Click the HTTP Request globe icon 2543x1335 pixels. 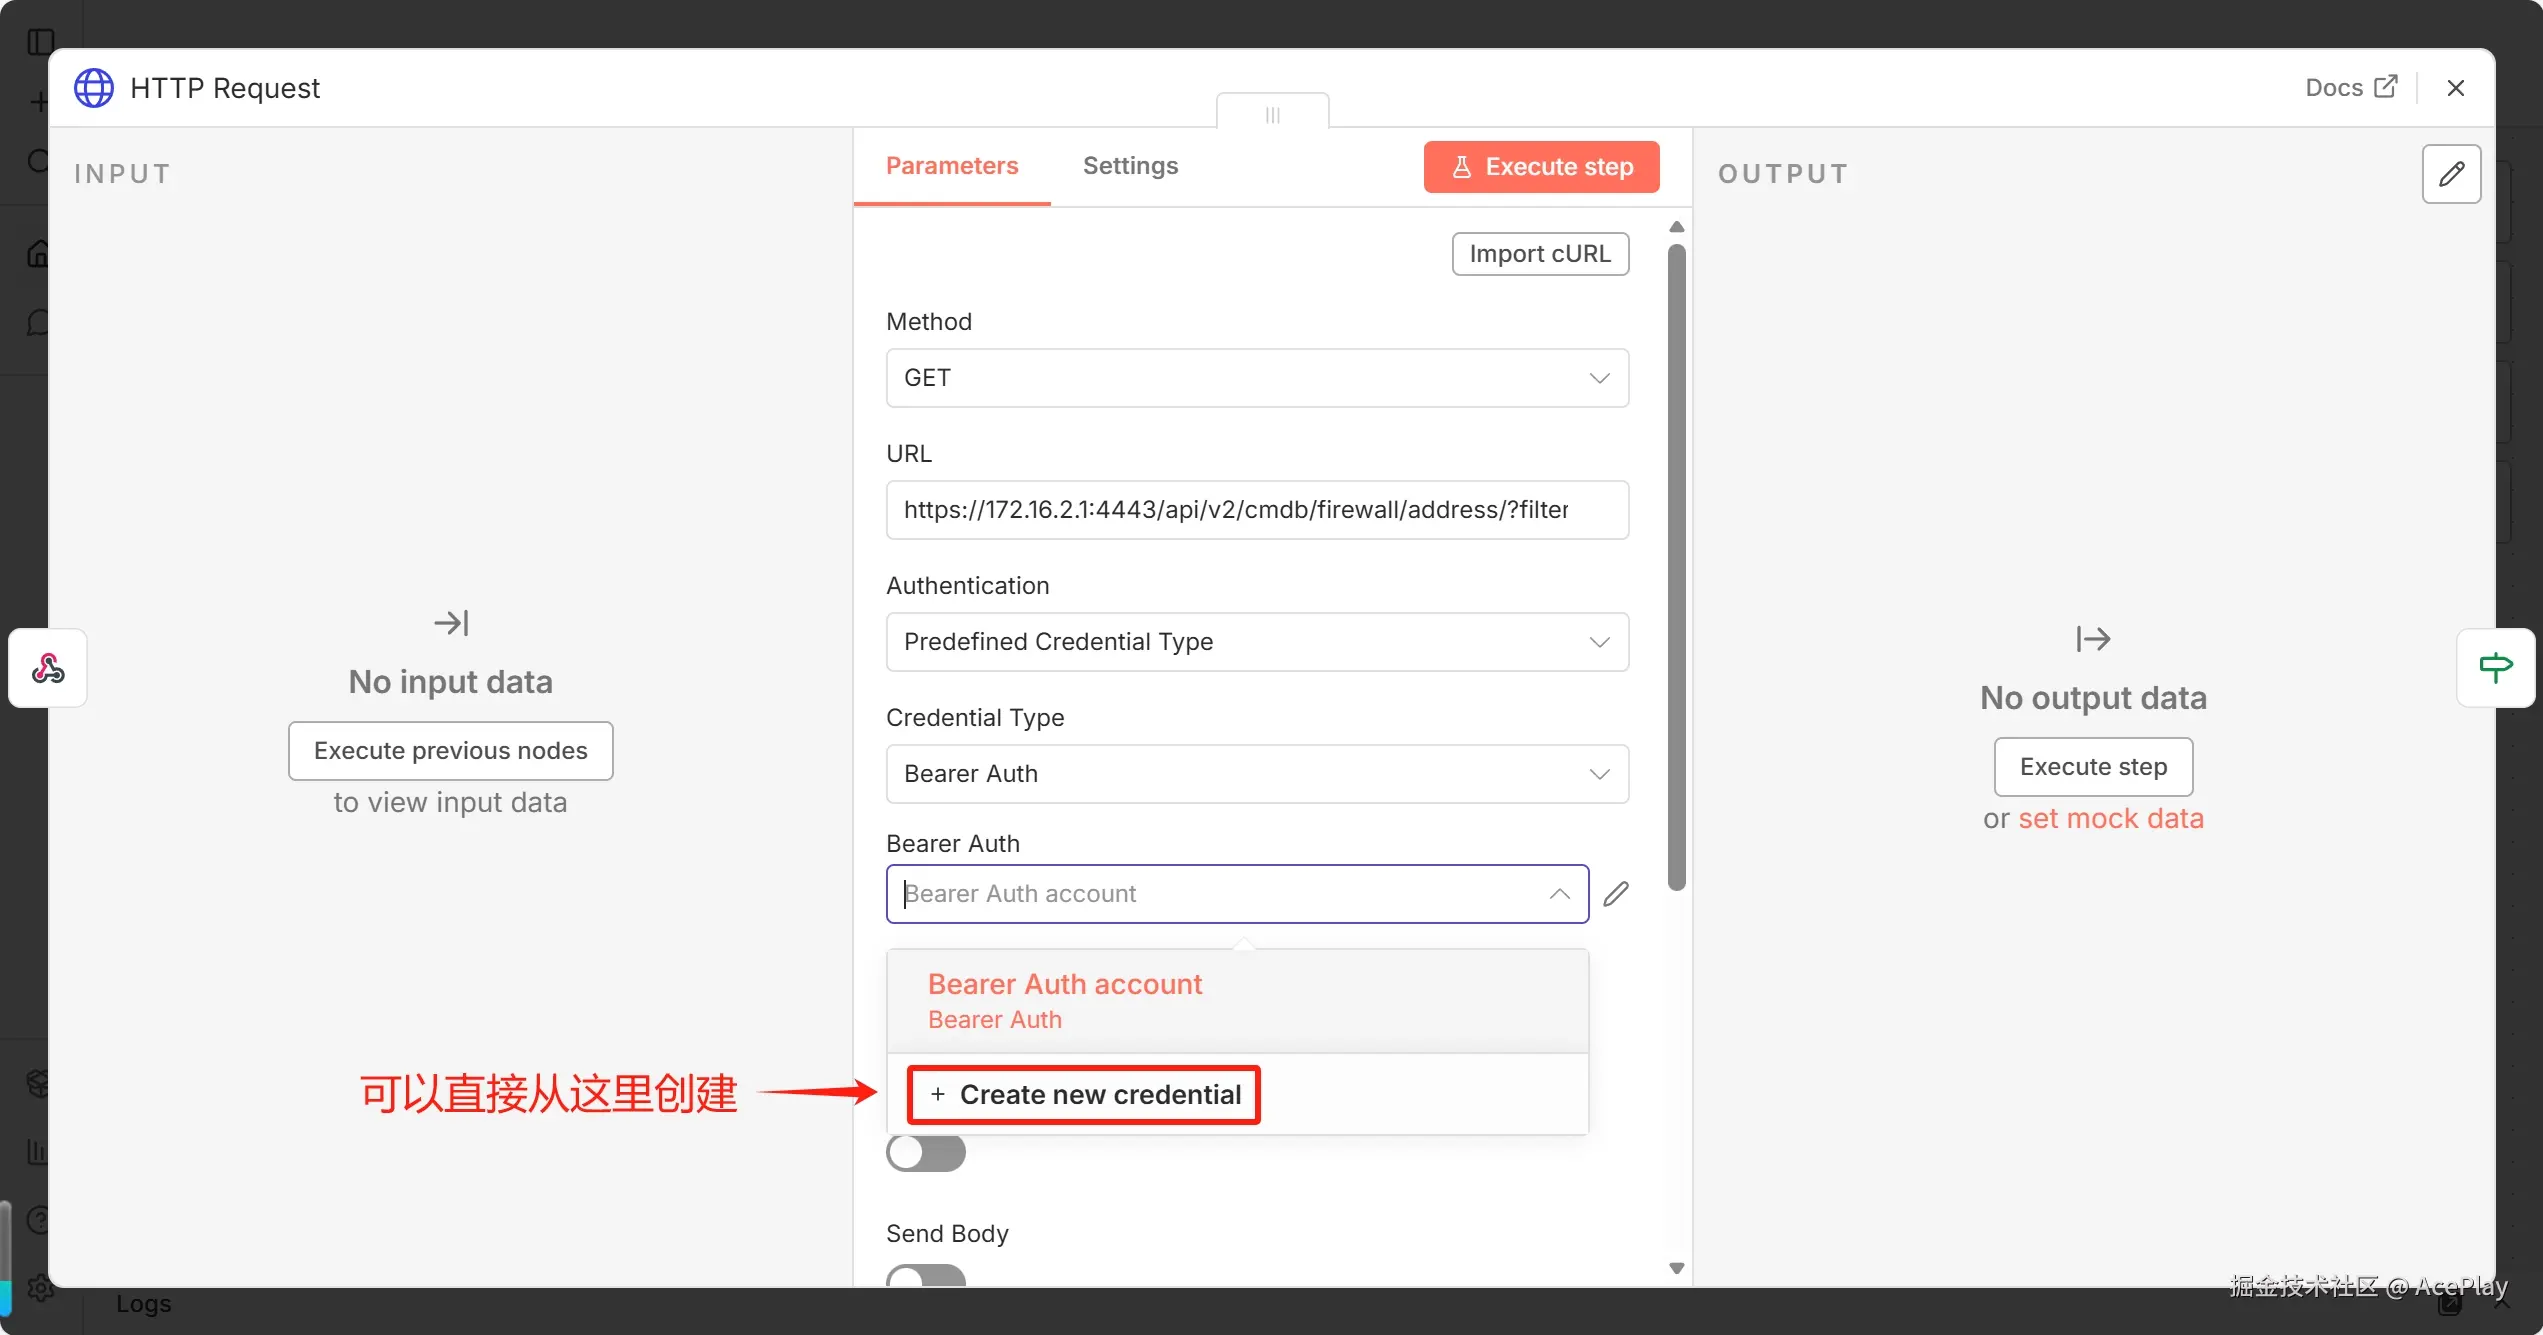(94, 88)
